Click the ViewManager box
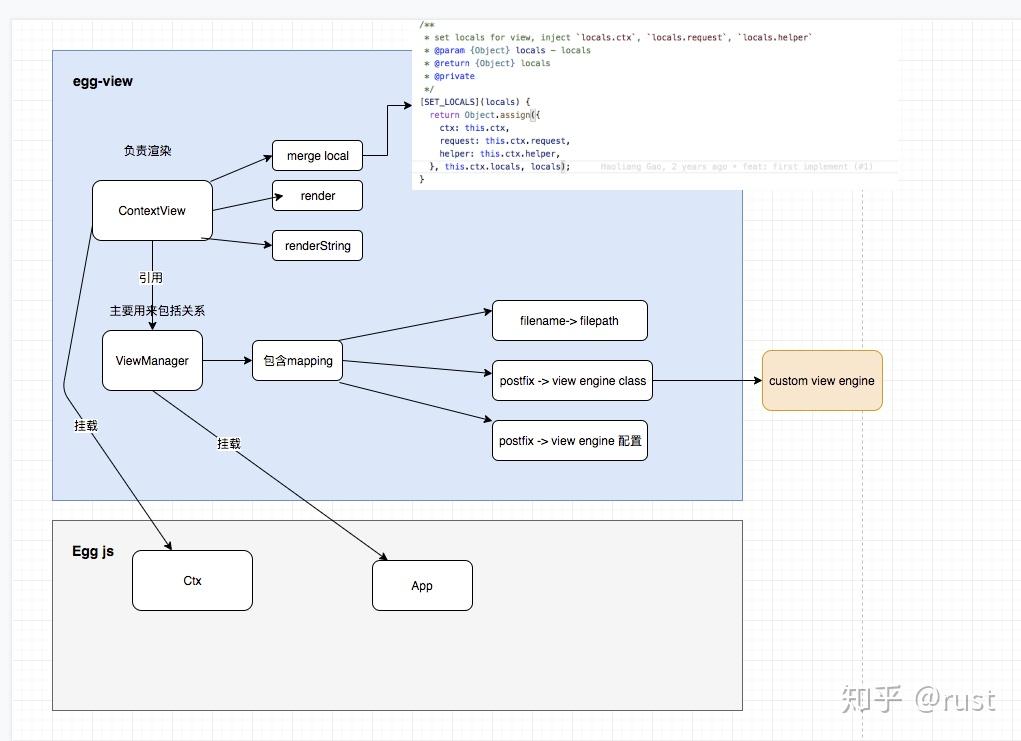The width and height of the screenshot is (1021, 741). (x=152, y=361)
